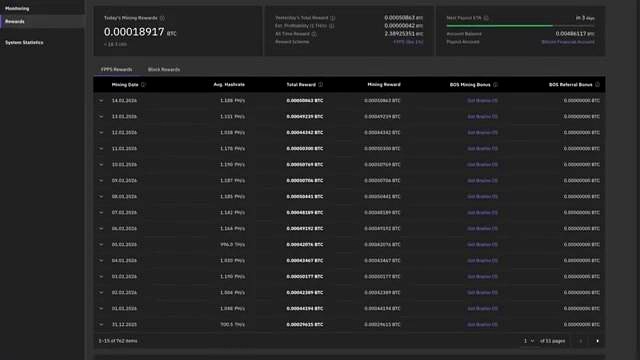640x360 pixels.
Task: Click items count text at table footer
Action: coord(118,341)
